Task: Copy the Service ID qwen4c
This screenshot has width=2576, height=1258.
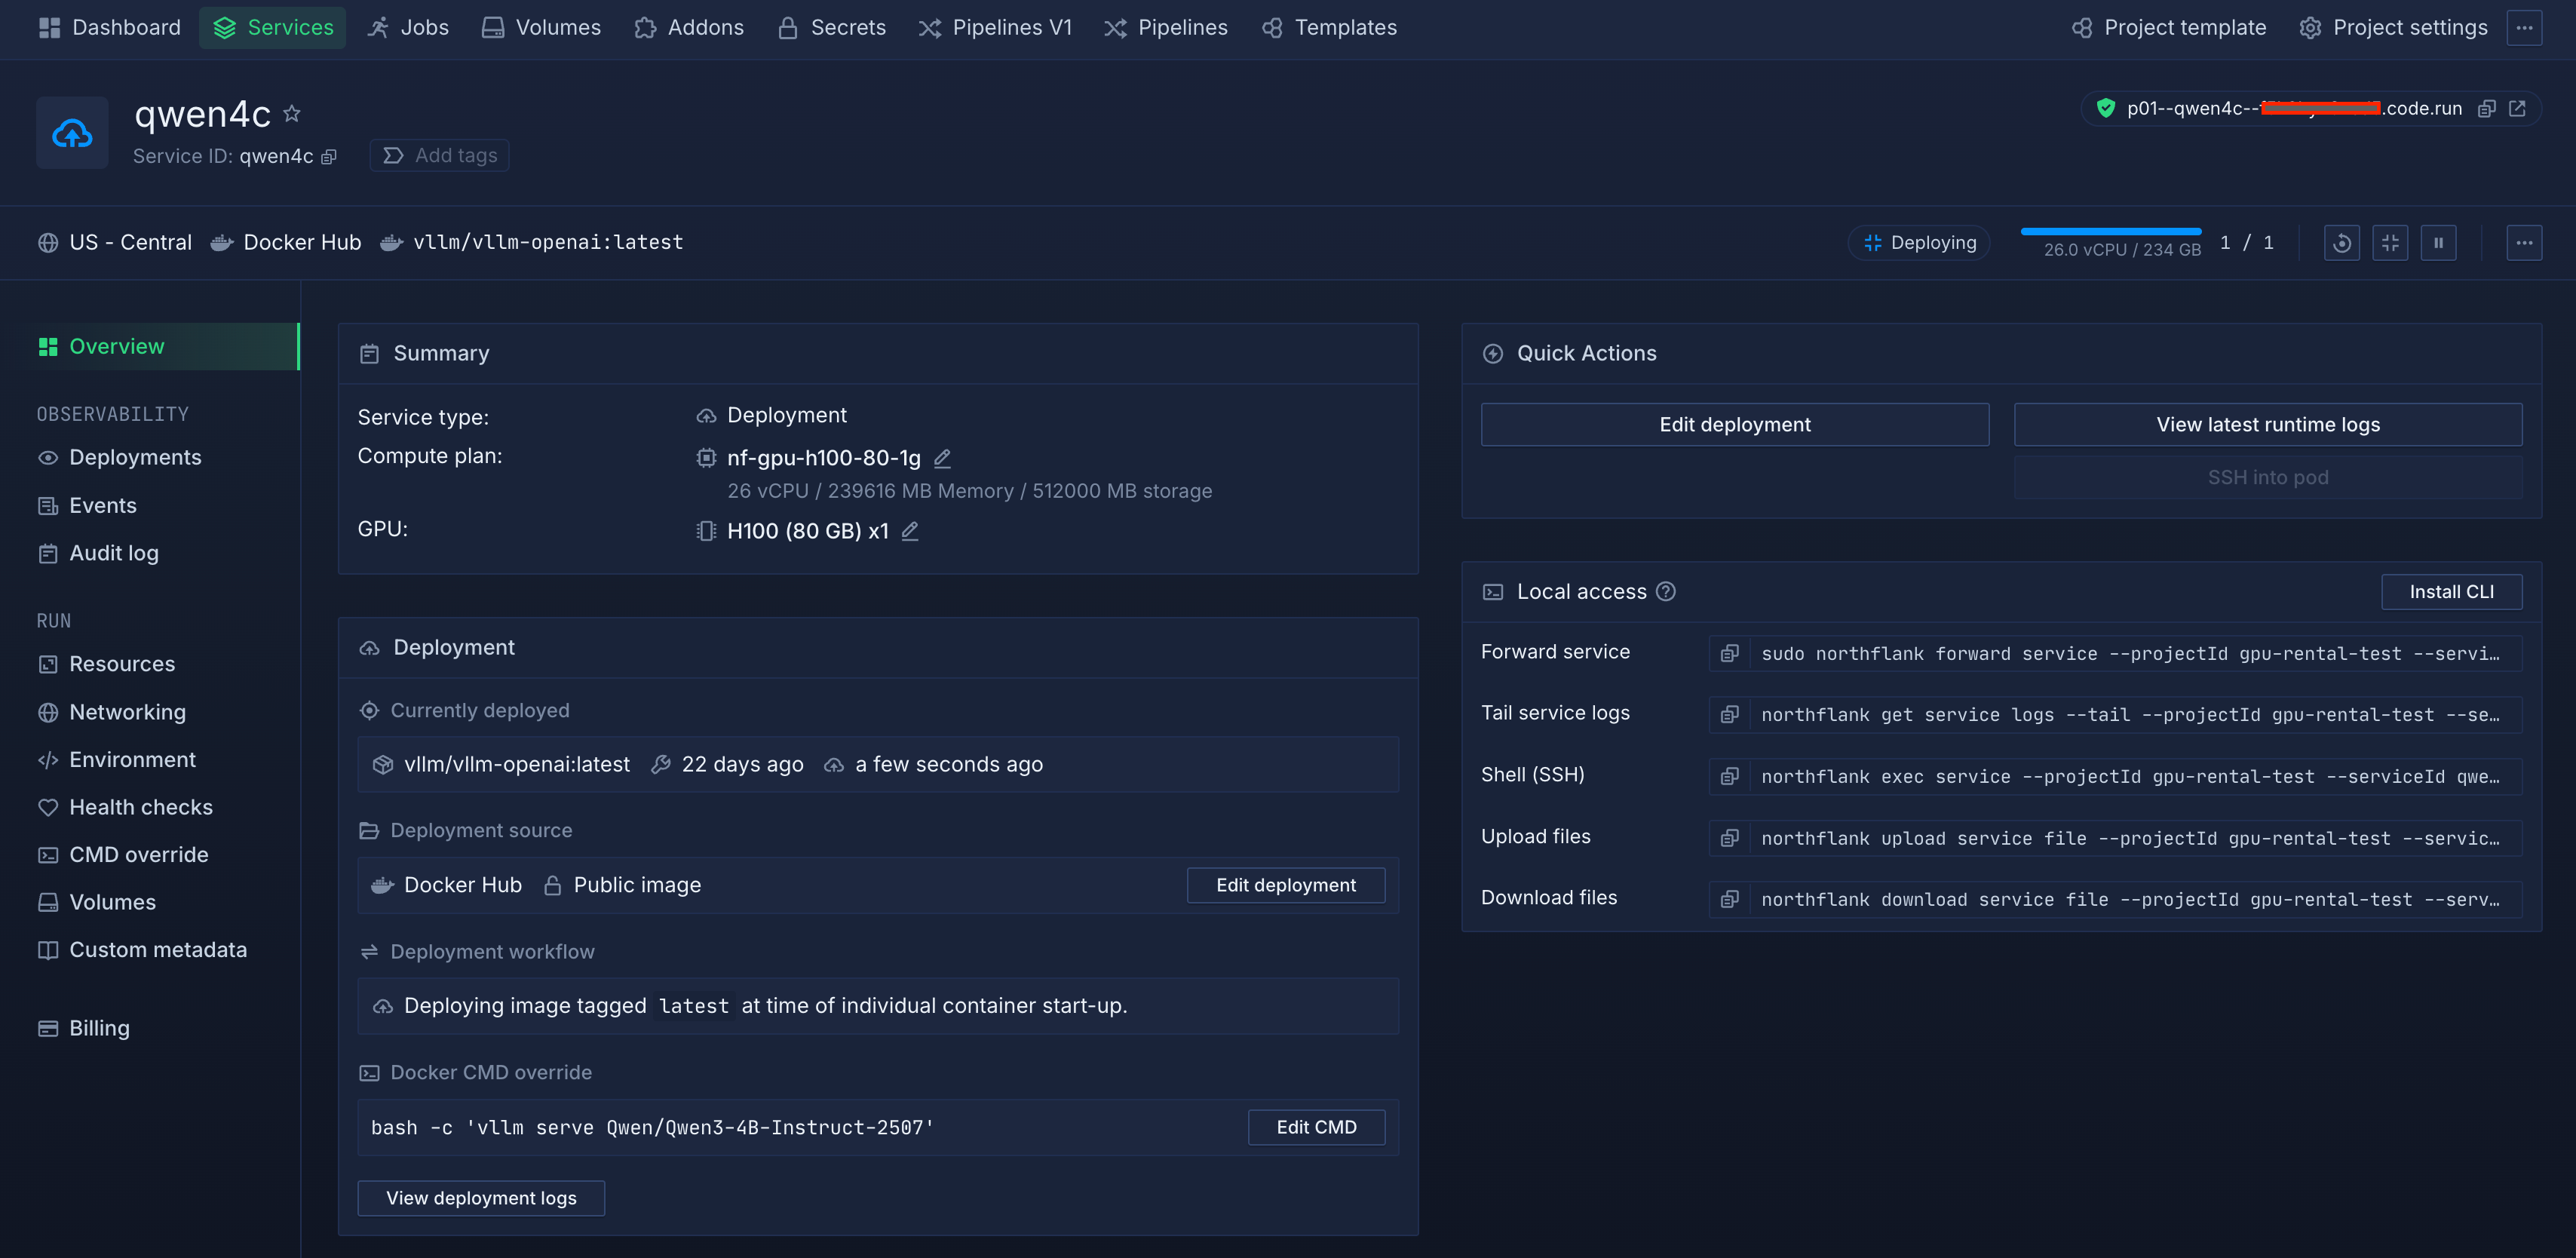Action: pyautogui.click(x=329, y=156)
